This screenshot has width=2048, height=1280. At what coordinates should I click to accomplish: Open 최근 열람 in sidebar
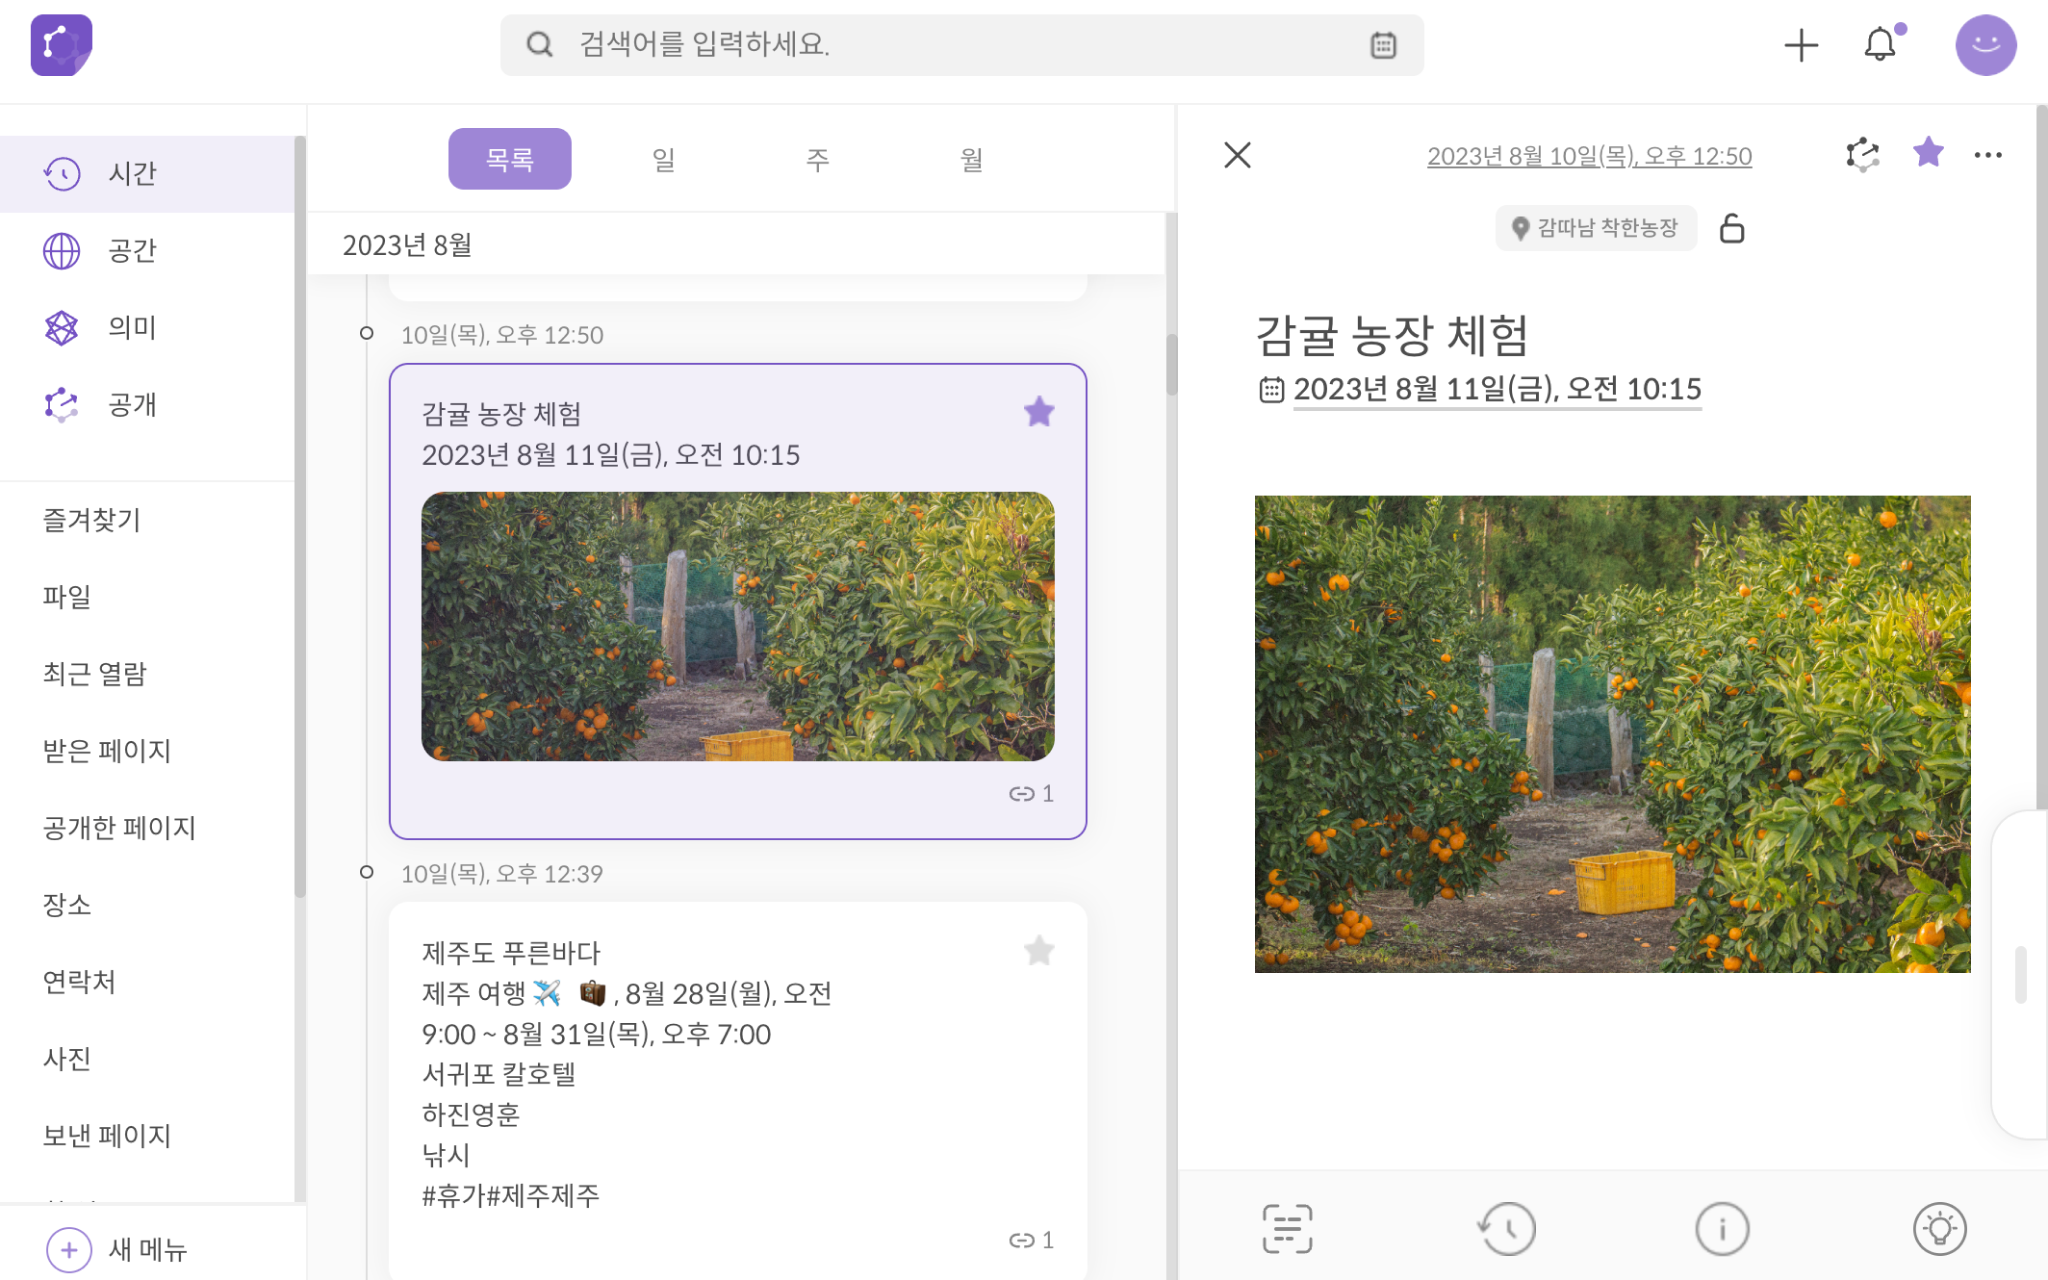tap(95, 674)
